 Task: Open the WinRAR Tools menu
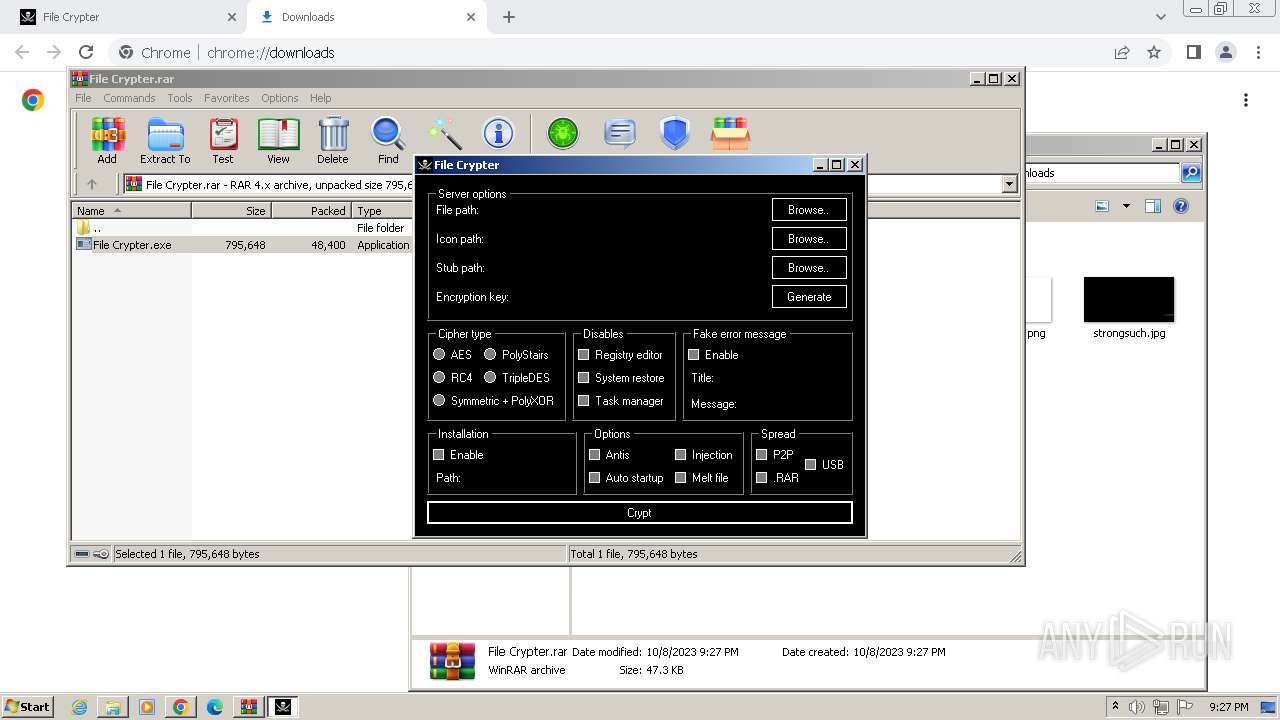tap(180, 98)
